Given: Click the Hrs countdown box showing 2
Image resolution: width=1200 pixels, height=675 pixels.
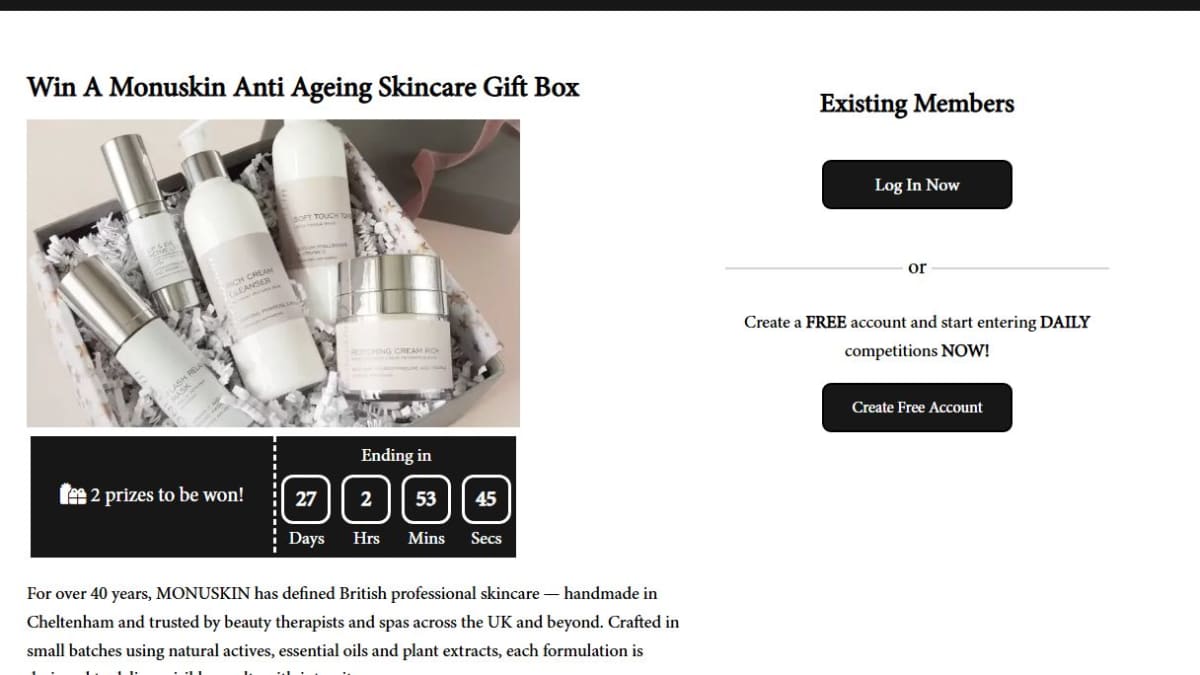Looking at the screenshot, I should coord(366,499).
